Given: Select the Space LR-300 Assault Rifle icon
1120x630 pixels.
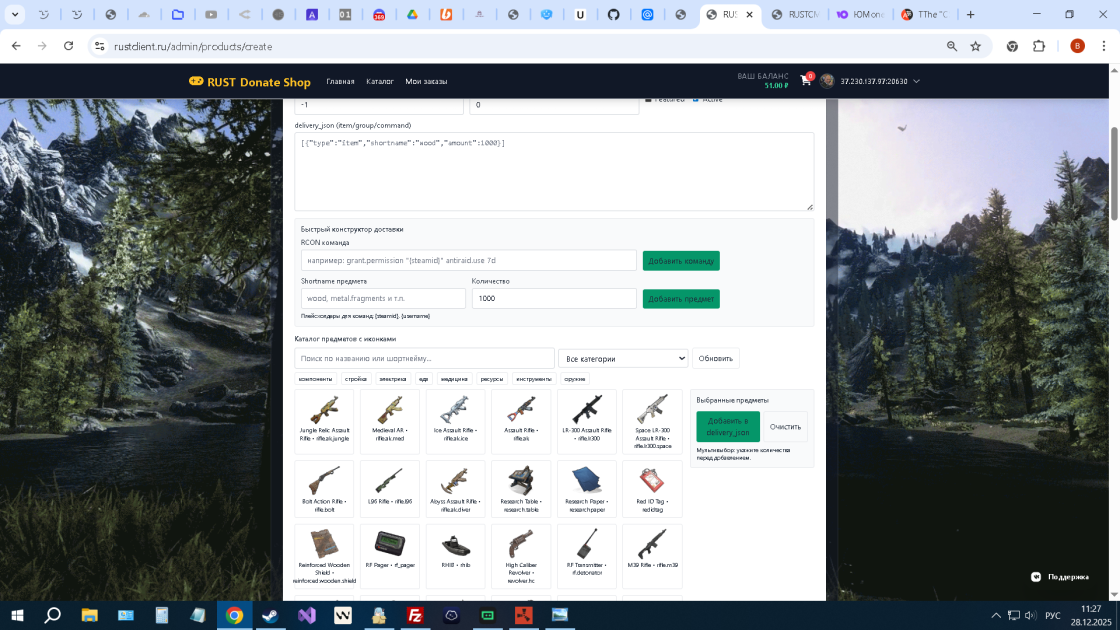Looking at the screenshot, I should pos(652,410).
